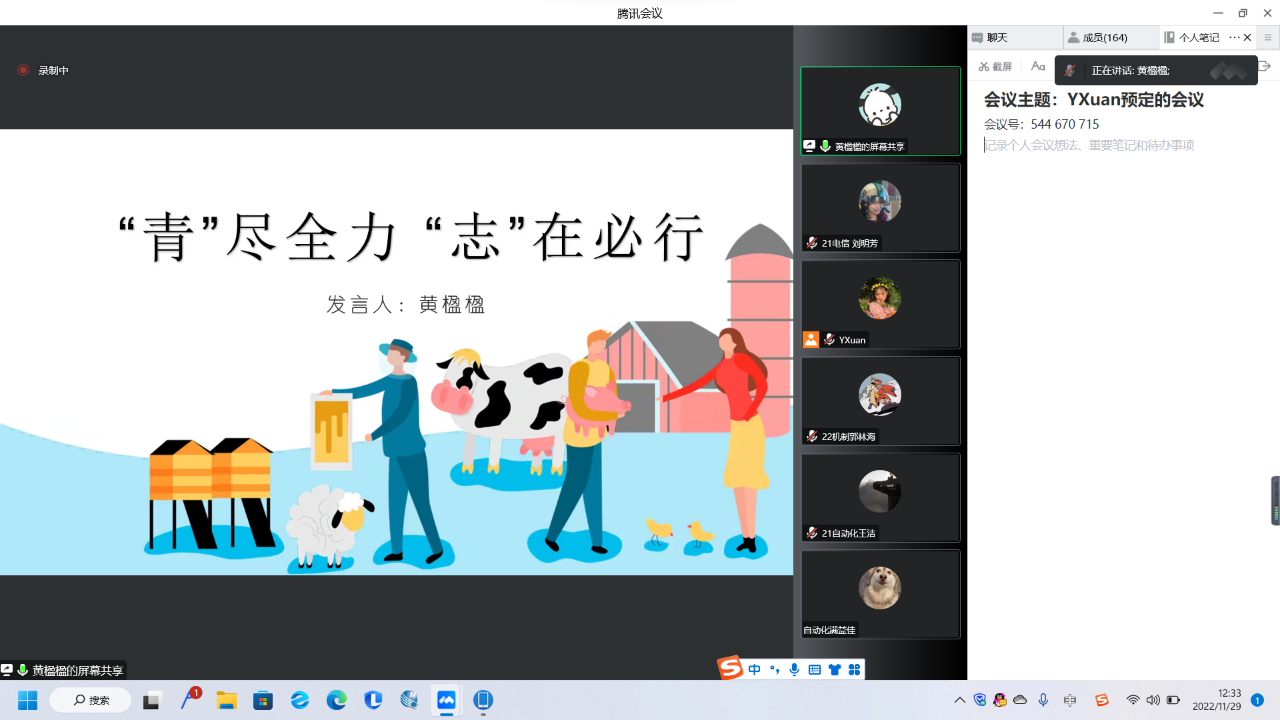Click the export notes icon

(x=1264, y=67)
